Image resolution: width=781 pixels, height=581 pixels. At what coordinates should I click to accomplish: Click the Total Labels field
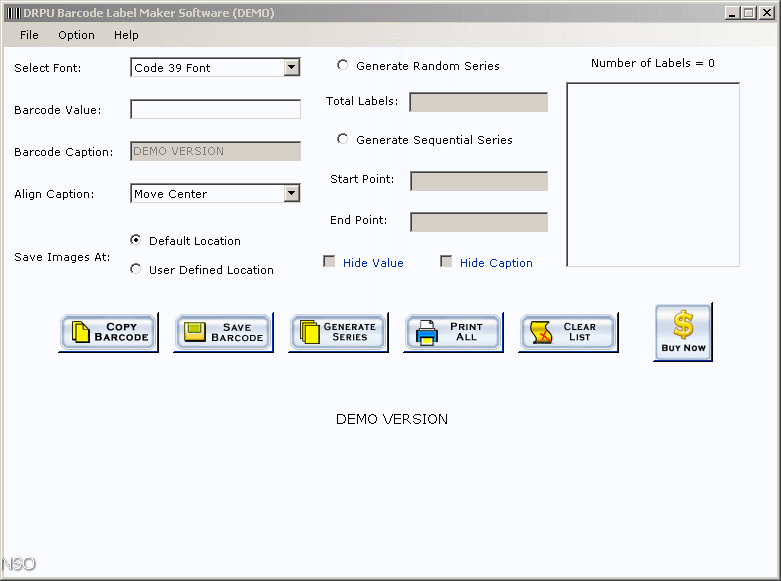pyautogui.click(x=479, y=102)
